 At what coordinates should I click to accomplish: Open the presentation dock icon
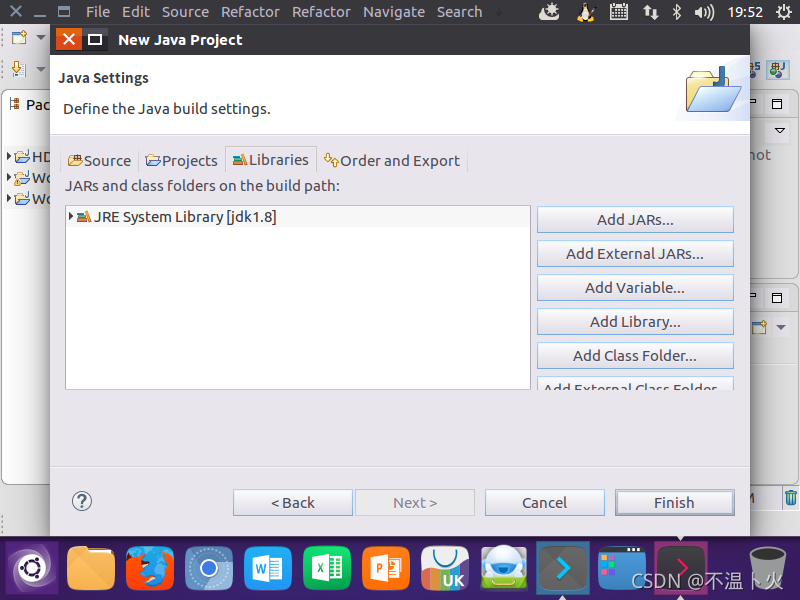tap(386, 567)
